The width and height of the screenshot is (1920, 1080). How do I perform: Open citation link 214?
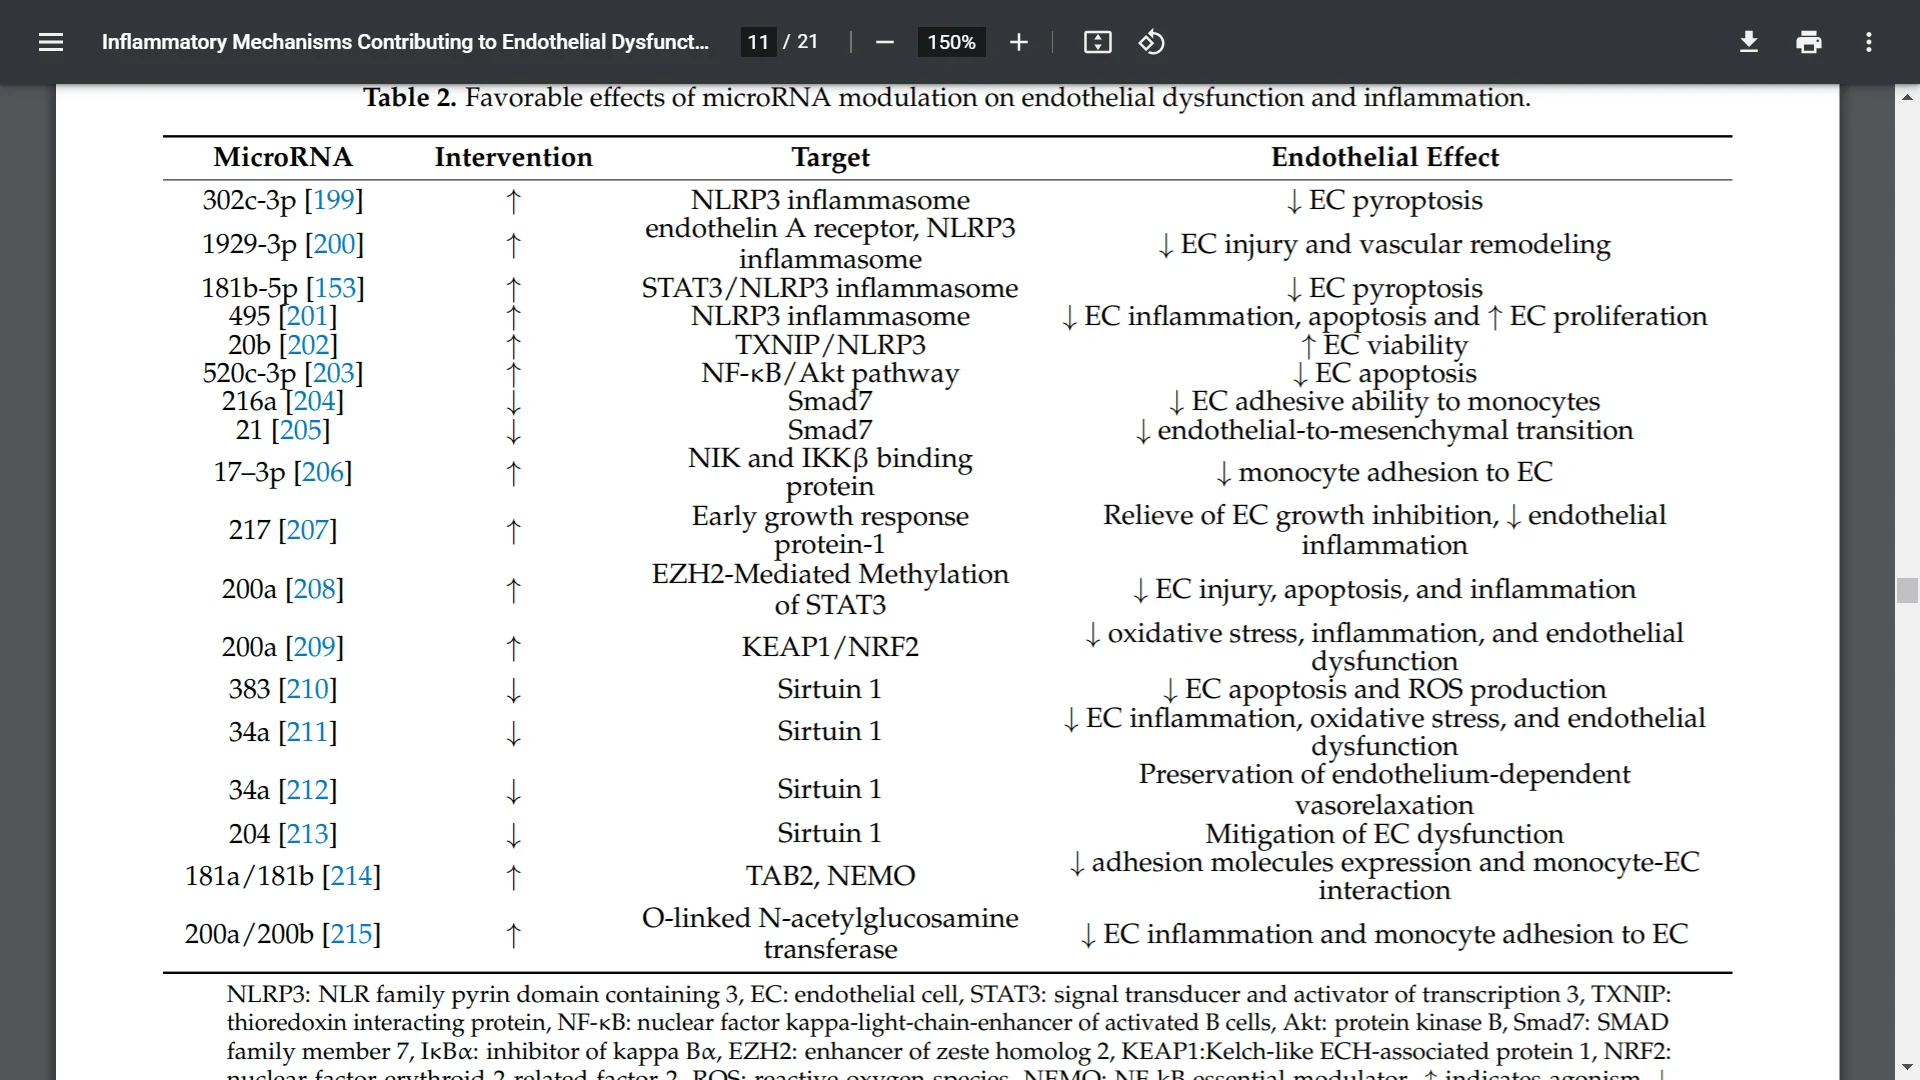click(352, 876)
